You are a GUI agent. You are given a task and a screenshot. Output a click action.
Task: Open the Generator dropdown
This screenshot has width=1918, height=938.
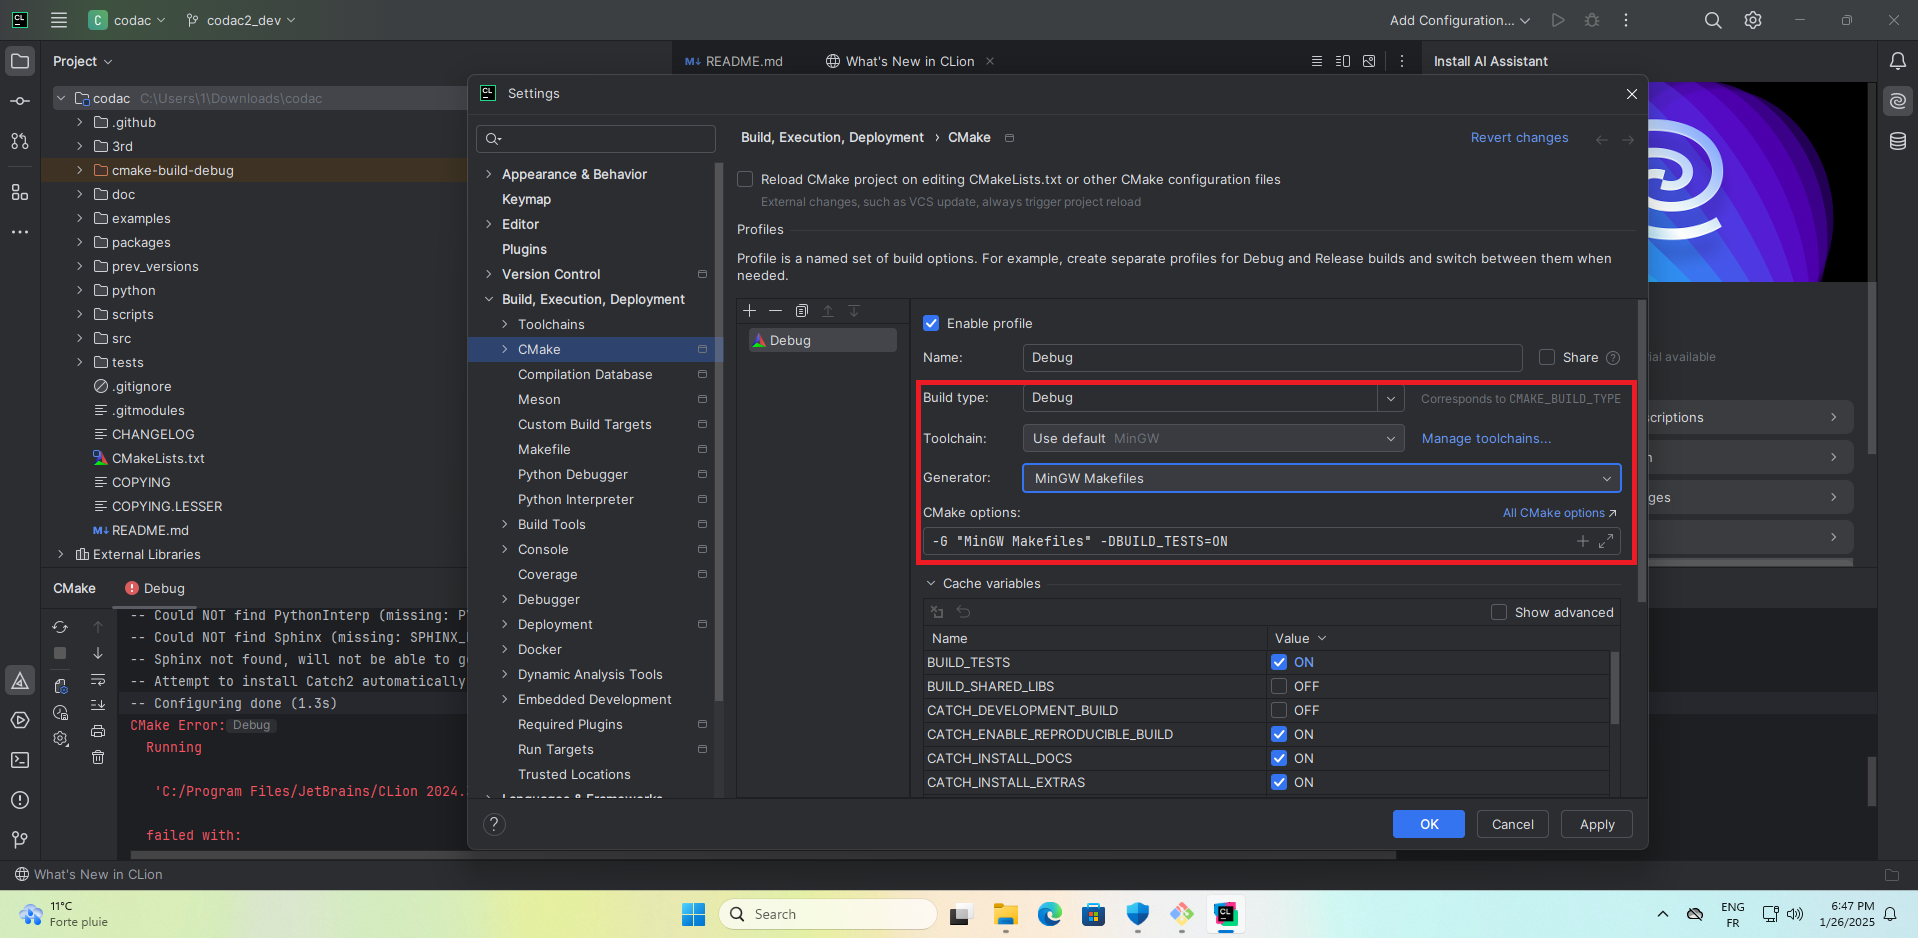[1606, 479]
